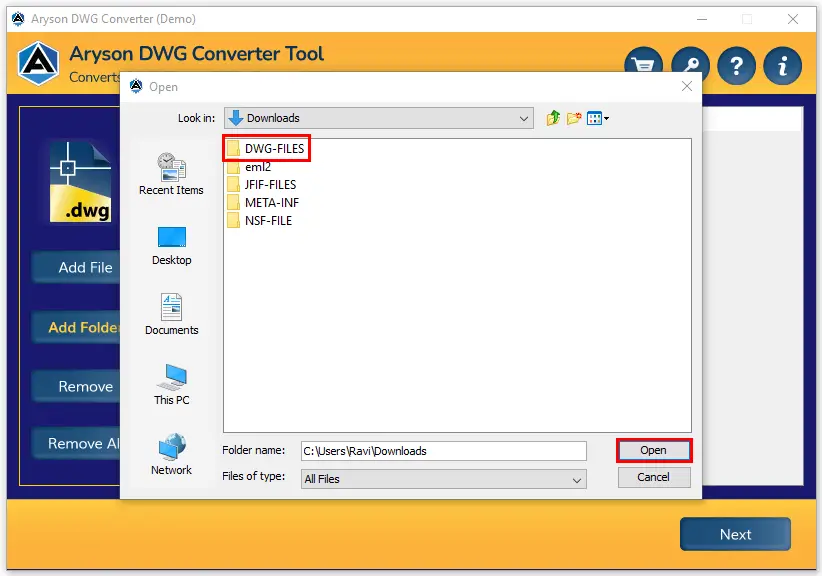Viewport: 822px width, 576px height.
Task: Select the DWG-FILES folder
Action: point(266,148)
